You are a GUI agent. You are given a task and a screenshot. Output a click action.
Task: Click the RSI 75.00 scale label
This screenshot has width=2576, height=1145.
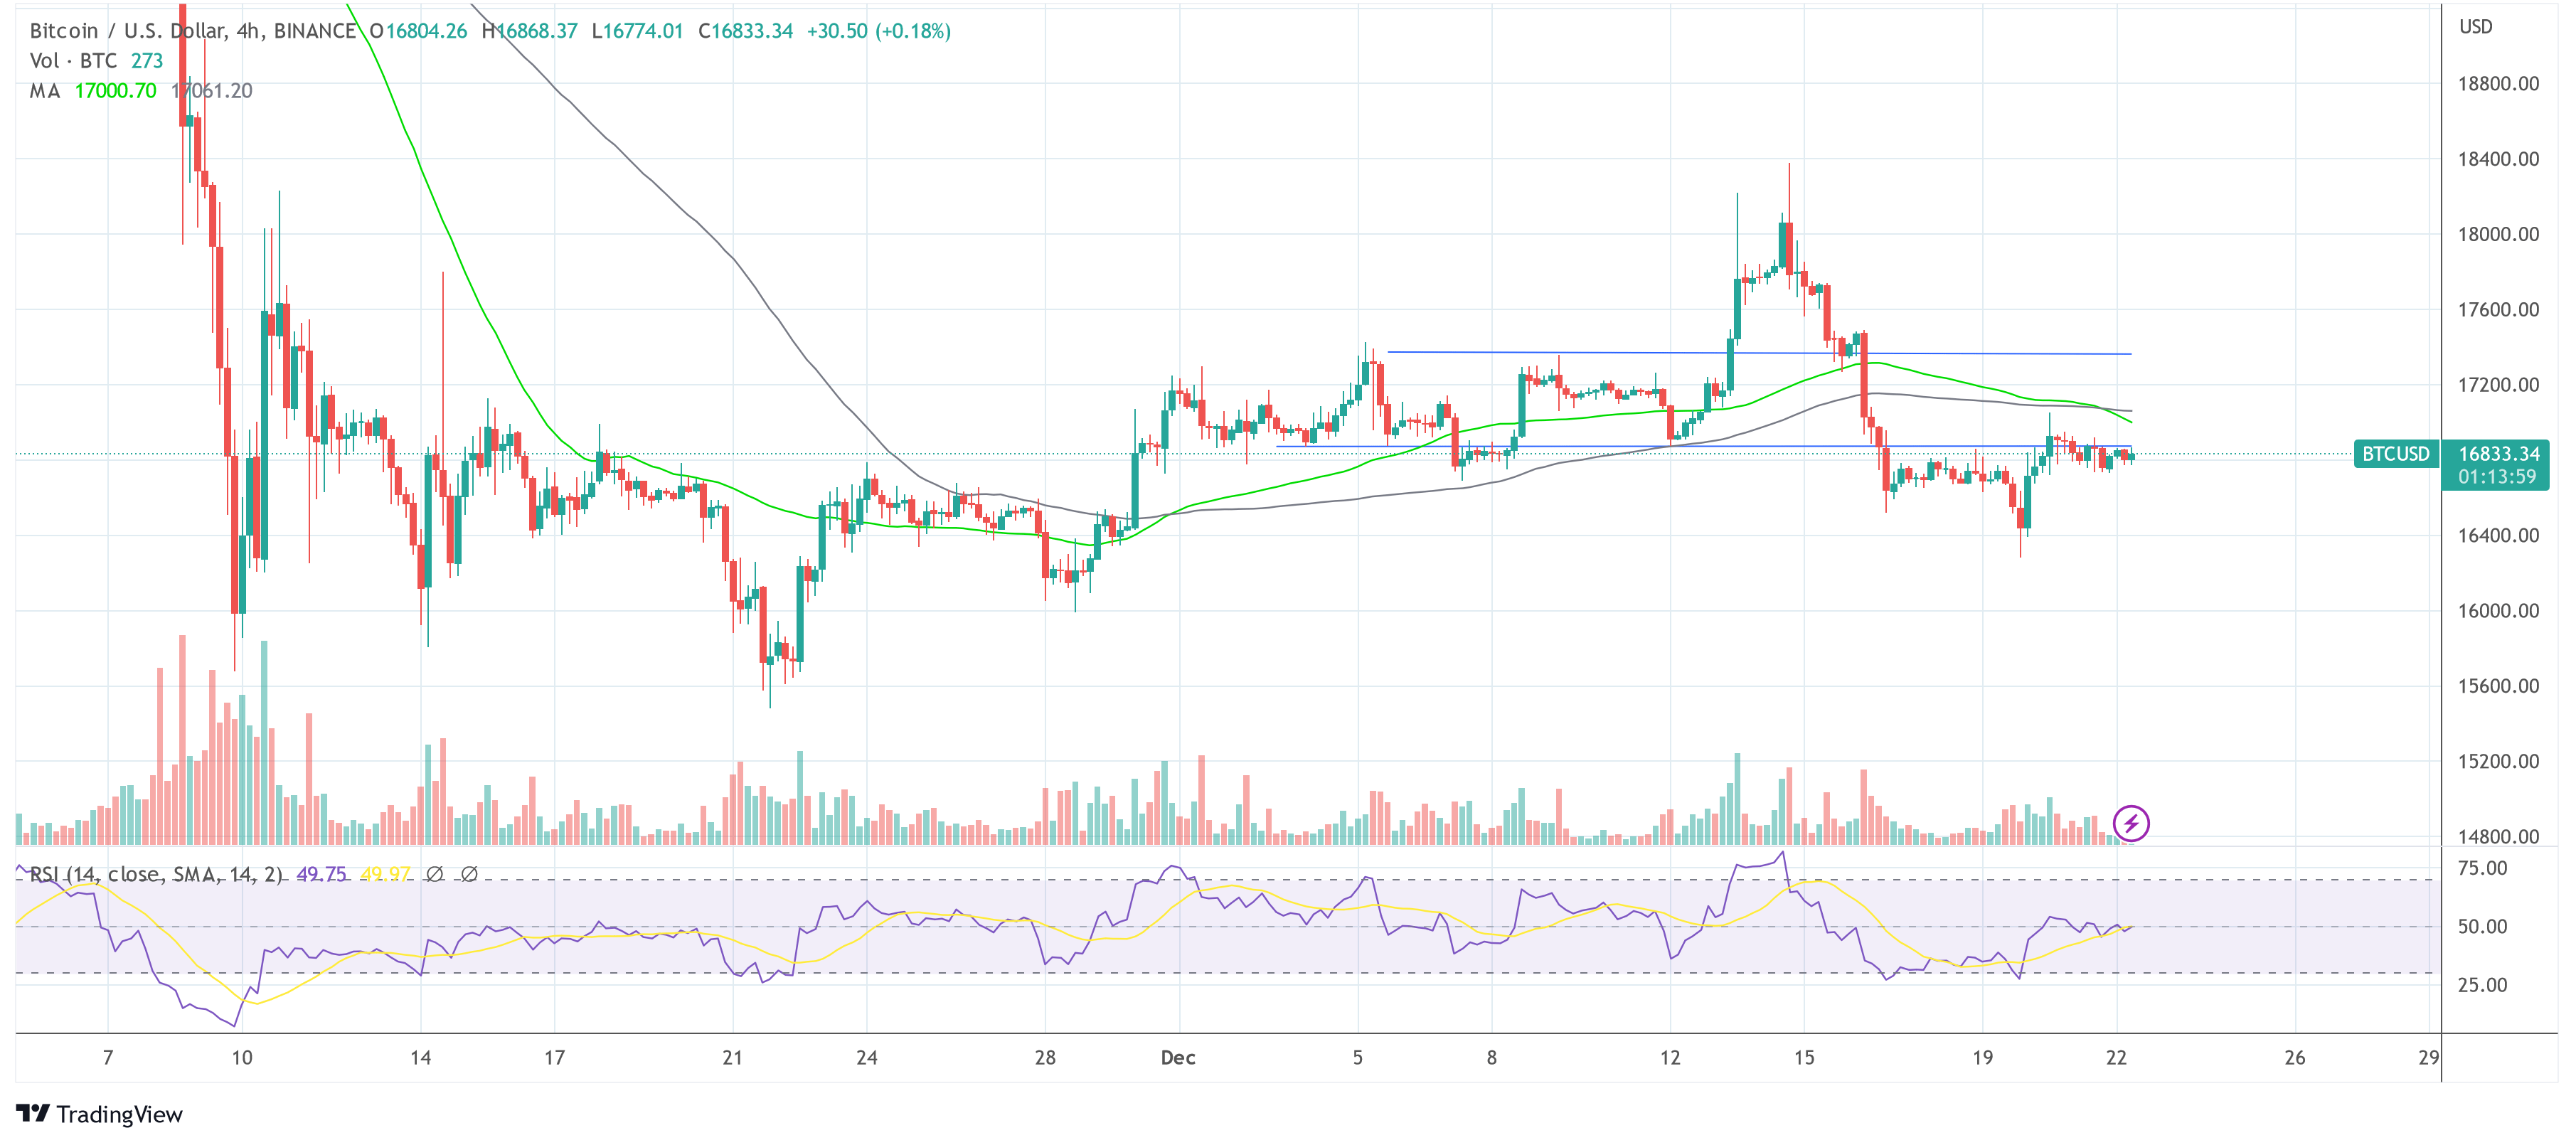click(x=2482, y=868)
